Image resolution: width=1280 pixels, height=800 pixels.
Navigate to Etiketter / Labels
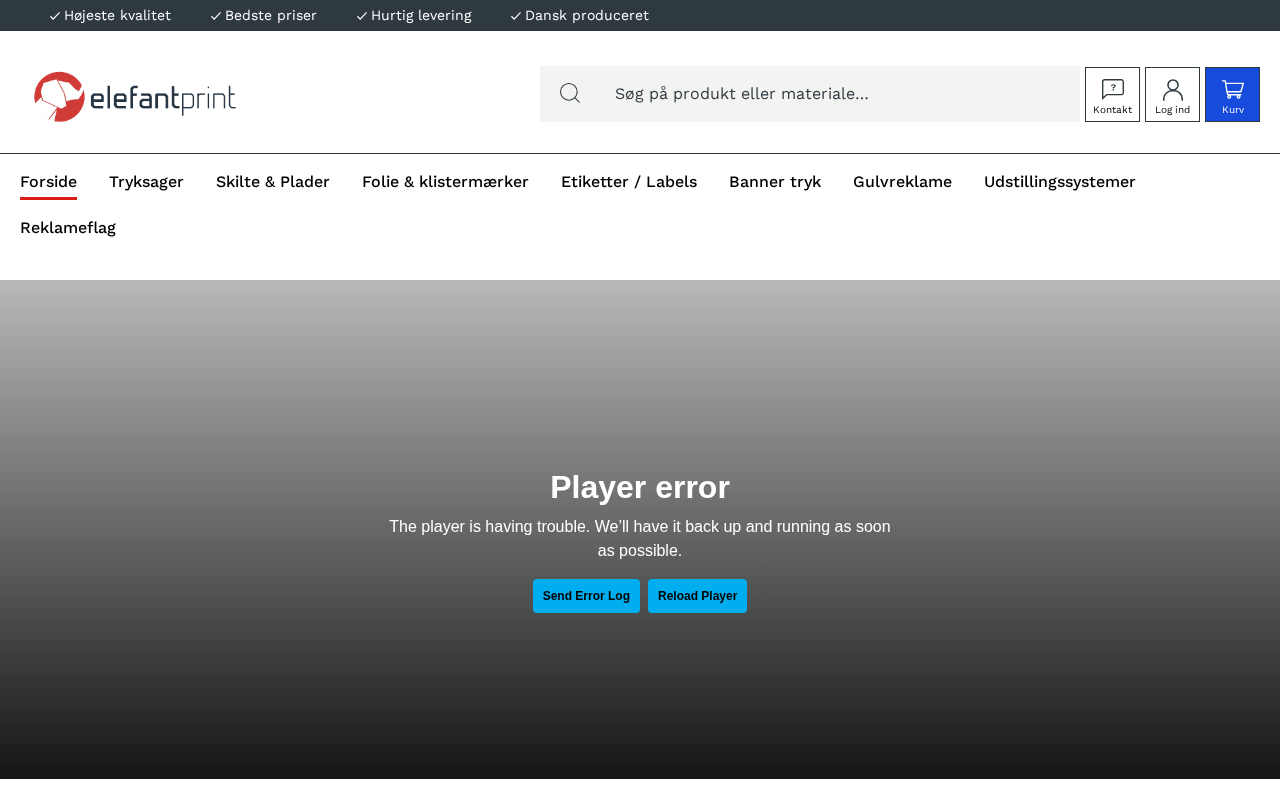coord(629,182)
